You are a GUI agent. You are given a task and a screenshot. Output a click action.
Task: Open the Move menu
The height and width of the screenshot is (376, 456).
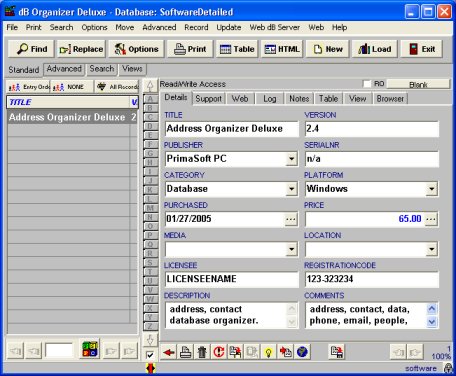[x=125, y=27]
